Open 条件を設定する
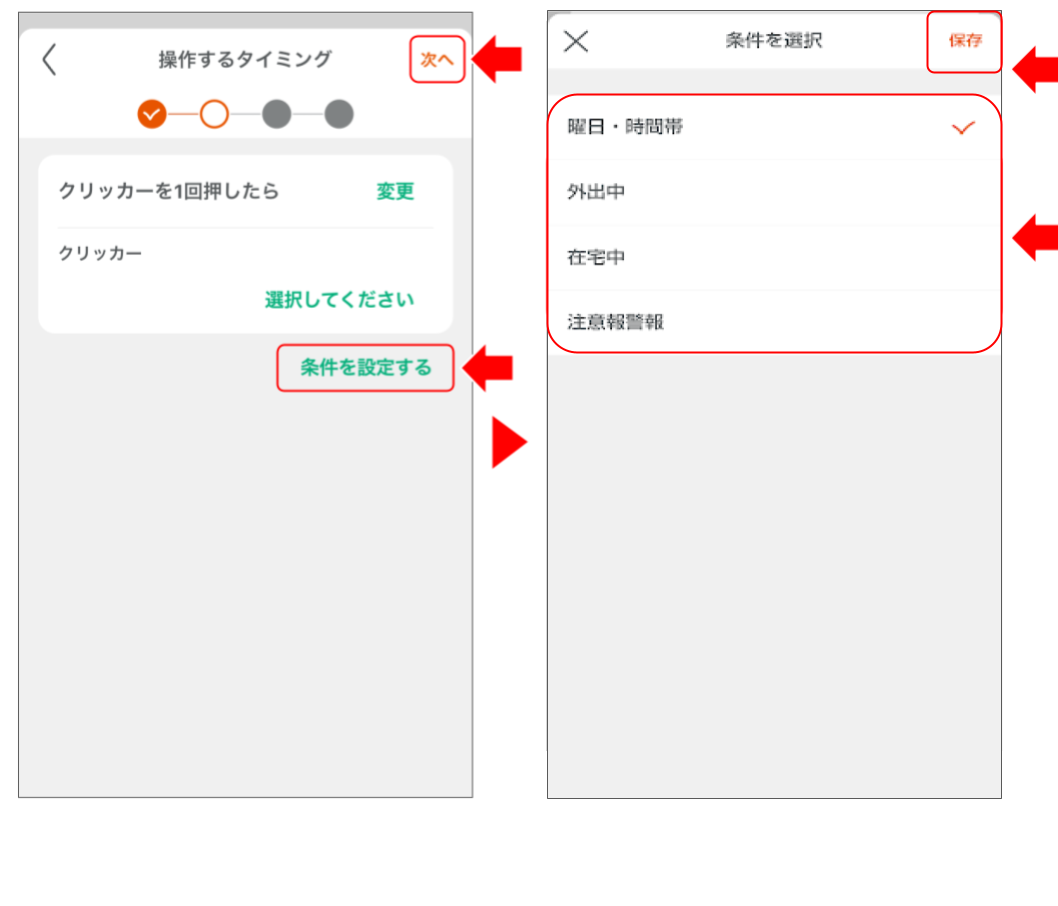Screen dimensions: 1058x906 (x=366, y=368)
